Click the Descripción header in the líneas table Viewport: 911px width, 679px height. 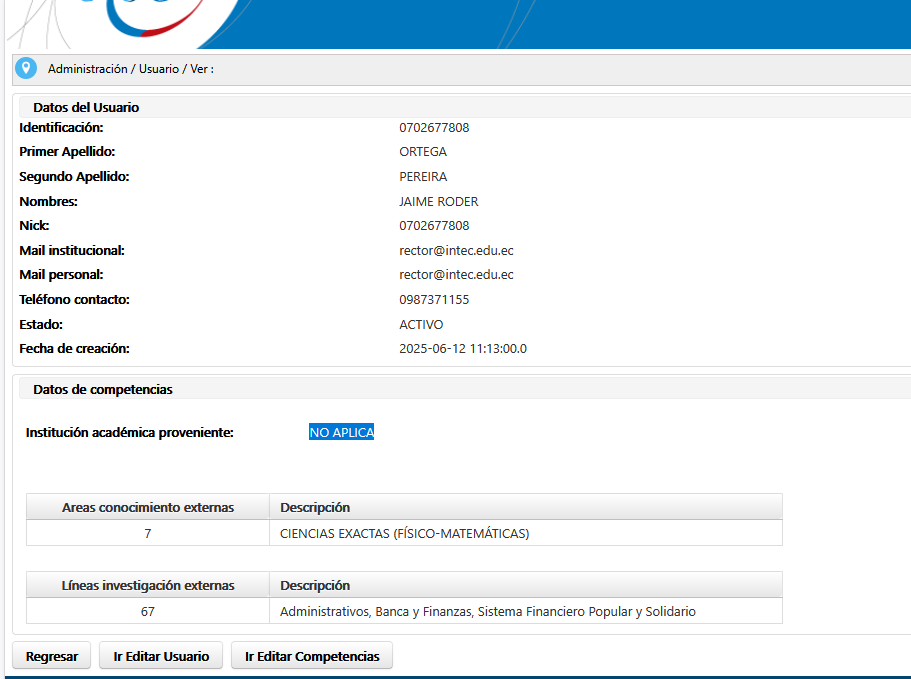(526, 585)
